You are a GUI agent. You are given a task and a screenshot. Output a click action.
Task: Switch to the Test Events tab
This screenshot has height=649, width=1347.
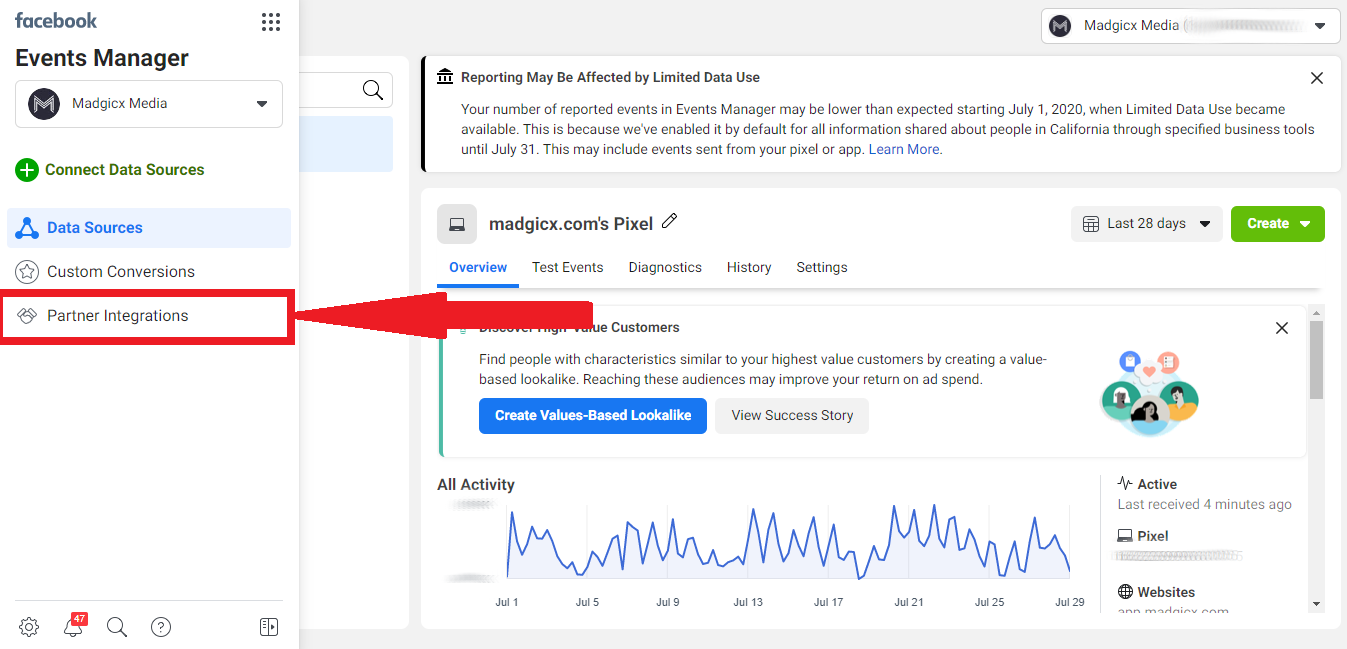click(568, 267)
